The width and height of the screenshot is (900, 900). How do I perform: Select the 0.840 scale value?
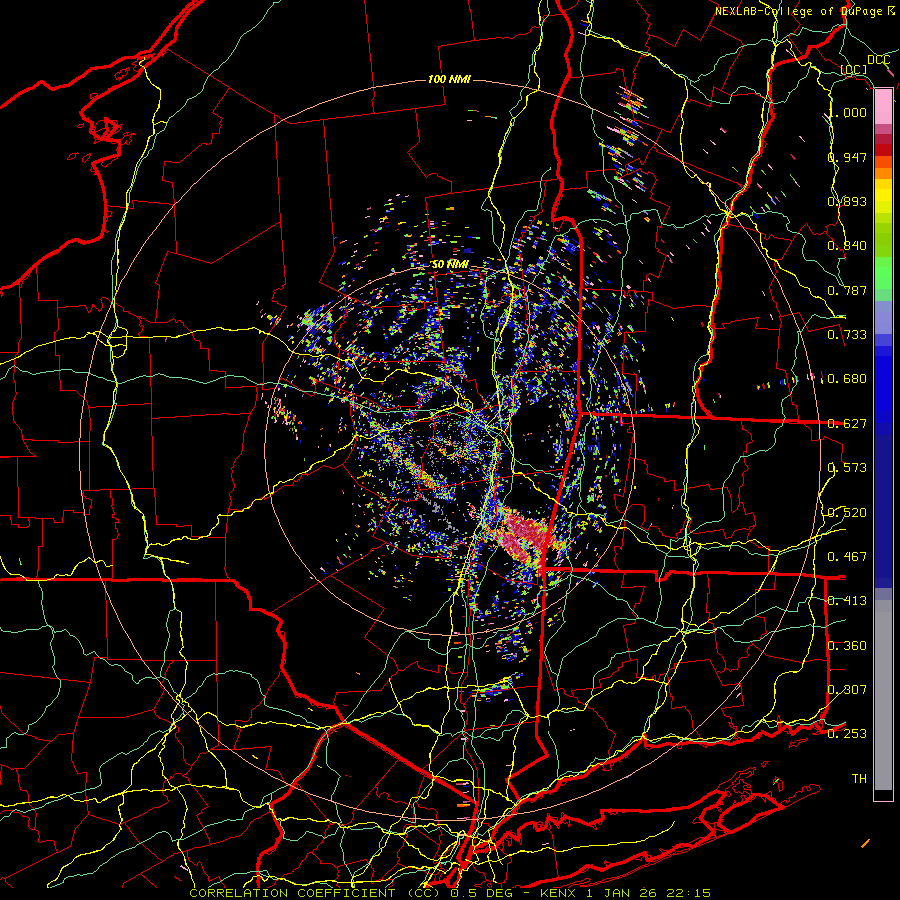point(847,246)
